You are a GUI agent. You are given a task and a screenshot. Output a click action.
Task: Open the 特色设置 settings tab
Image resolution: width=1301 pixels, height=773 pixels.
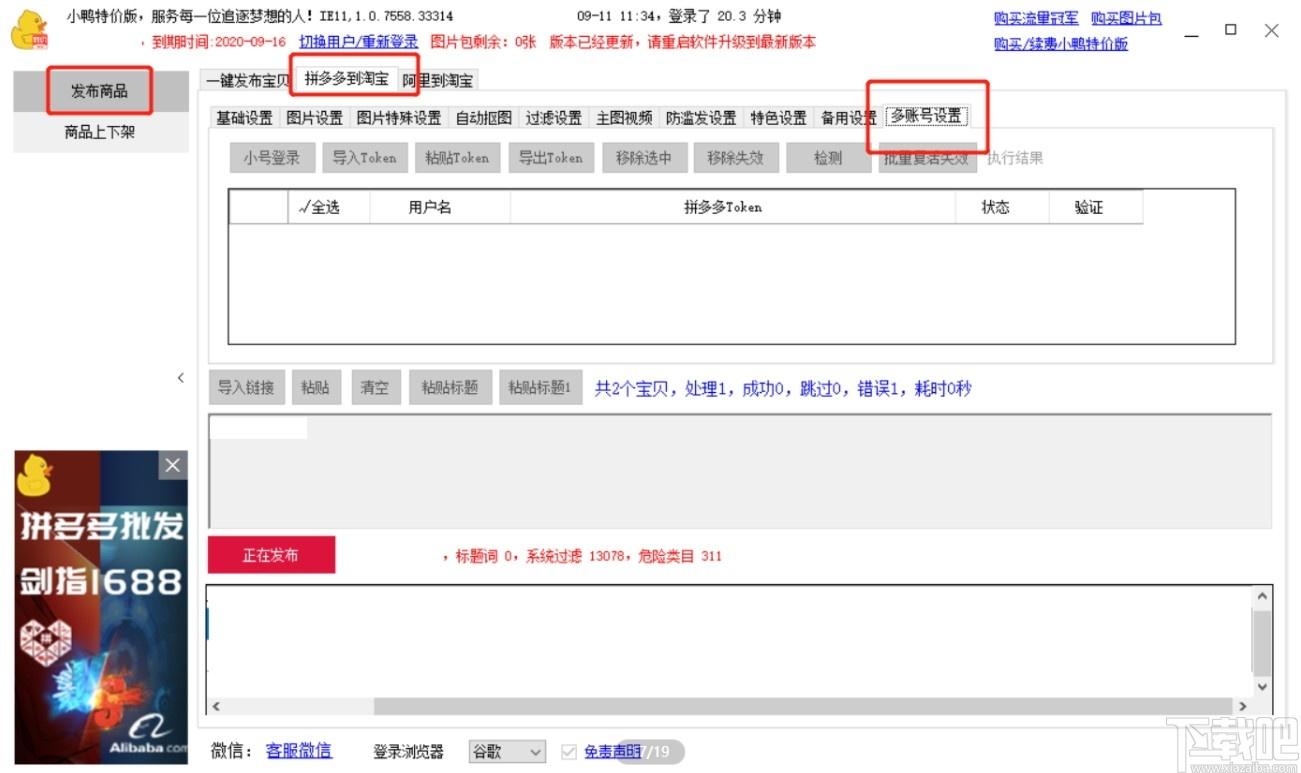point(778,118)
